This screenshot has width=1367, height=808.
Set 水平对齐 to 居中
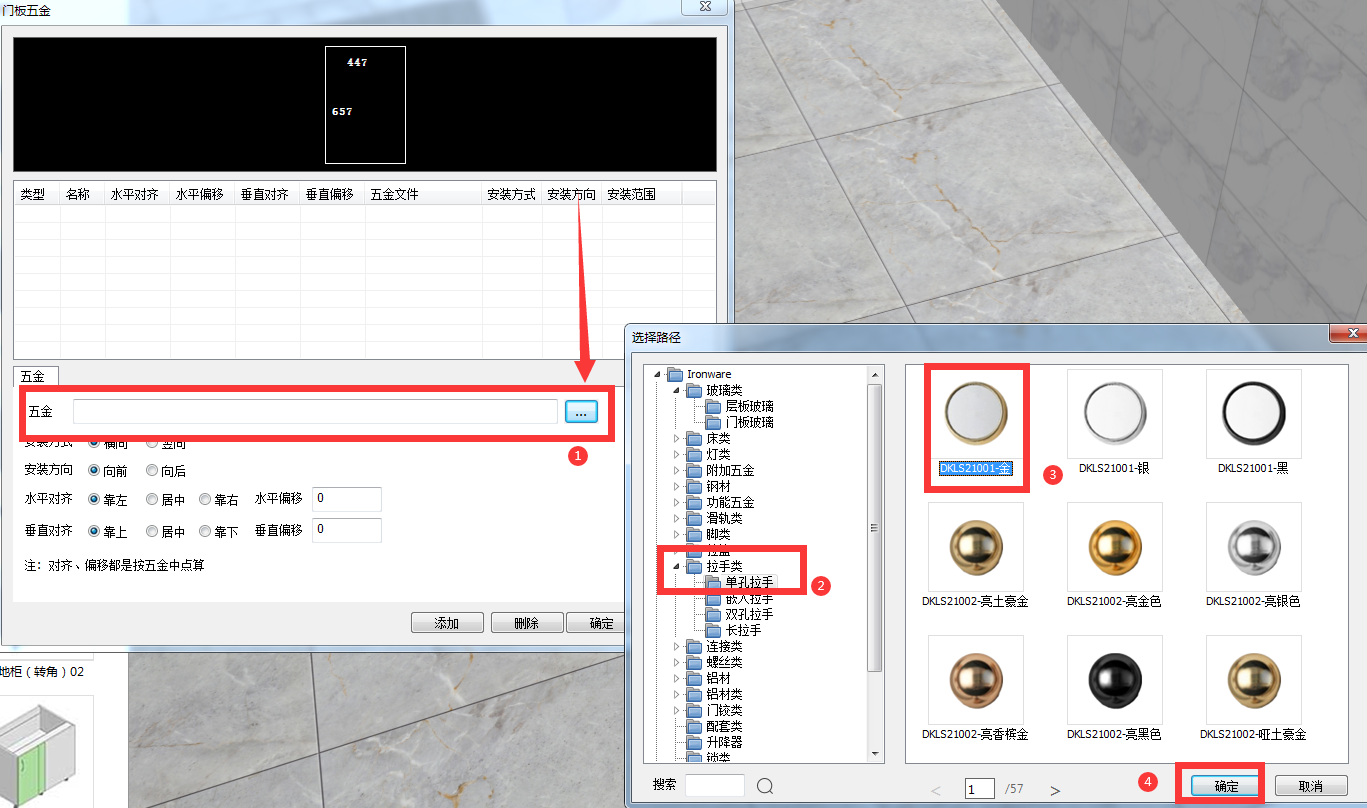tap(166, 499)
